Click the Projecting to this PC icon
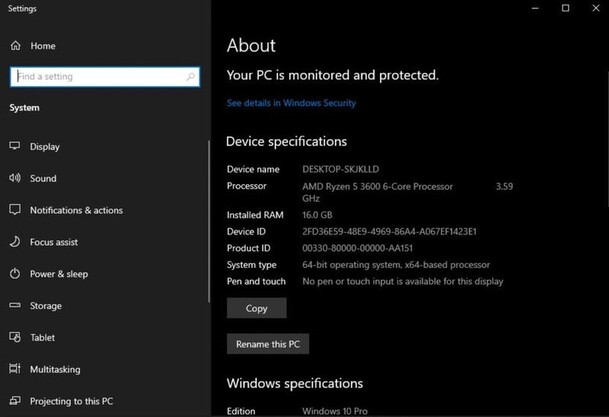Screen dimensions: 609x417 pyautogui.click(x=15, y=401)
